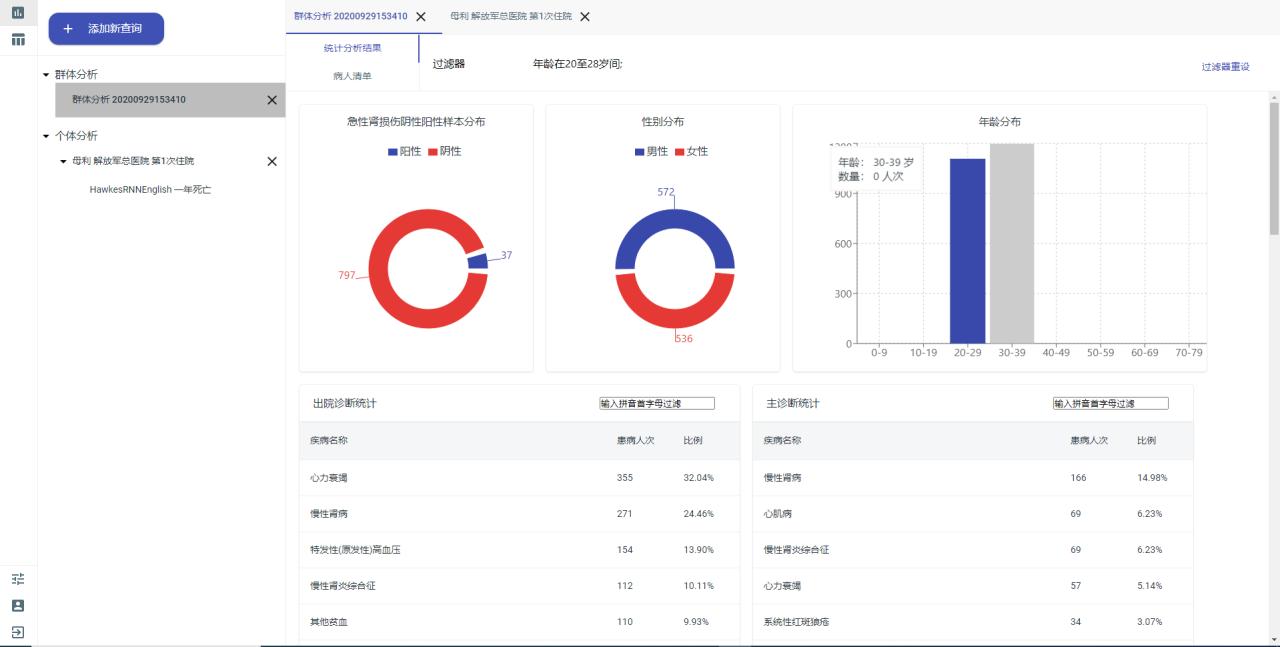The image size is (1280, 647).
Task: Open the bar chart analysis sidebar icon
Action: [x=18, y=13]
